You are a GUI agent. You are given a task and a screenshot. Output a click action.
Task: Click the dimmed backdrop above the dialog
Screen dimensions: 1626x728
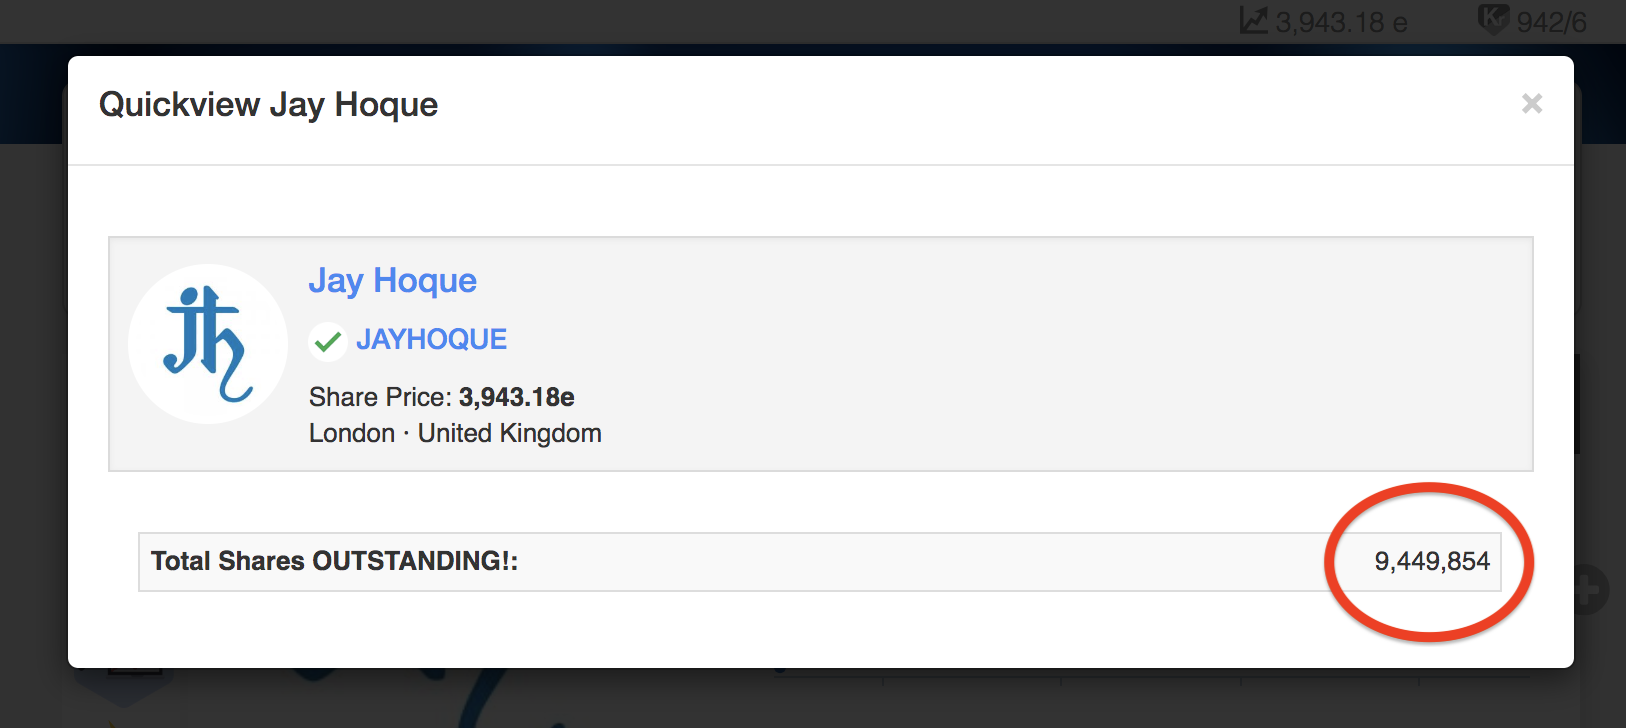(700, 22)
